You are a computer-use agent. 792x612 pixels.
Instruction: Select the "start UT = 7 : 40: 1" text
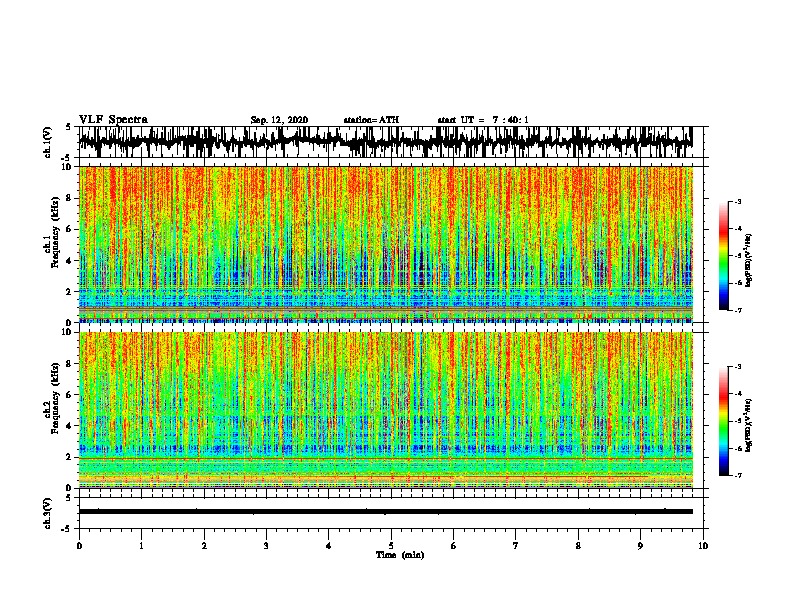[x=483, y=120]
